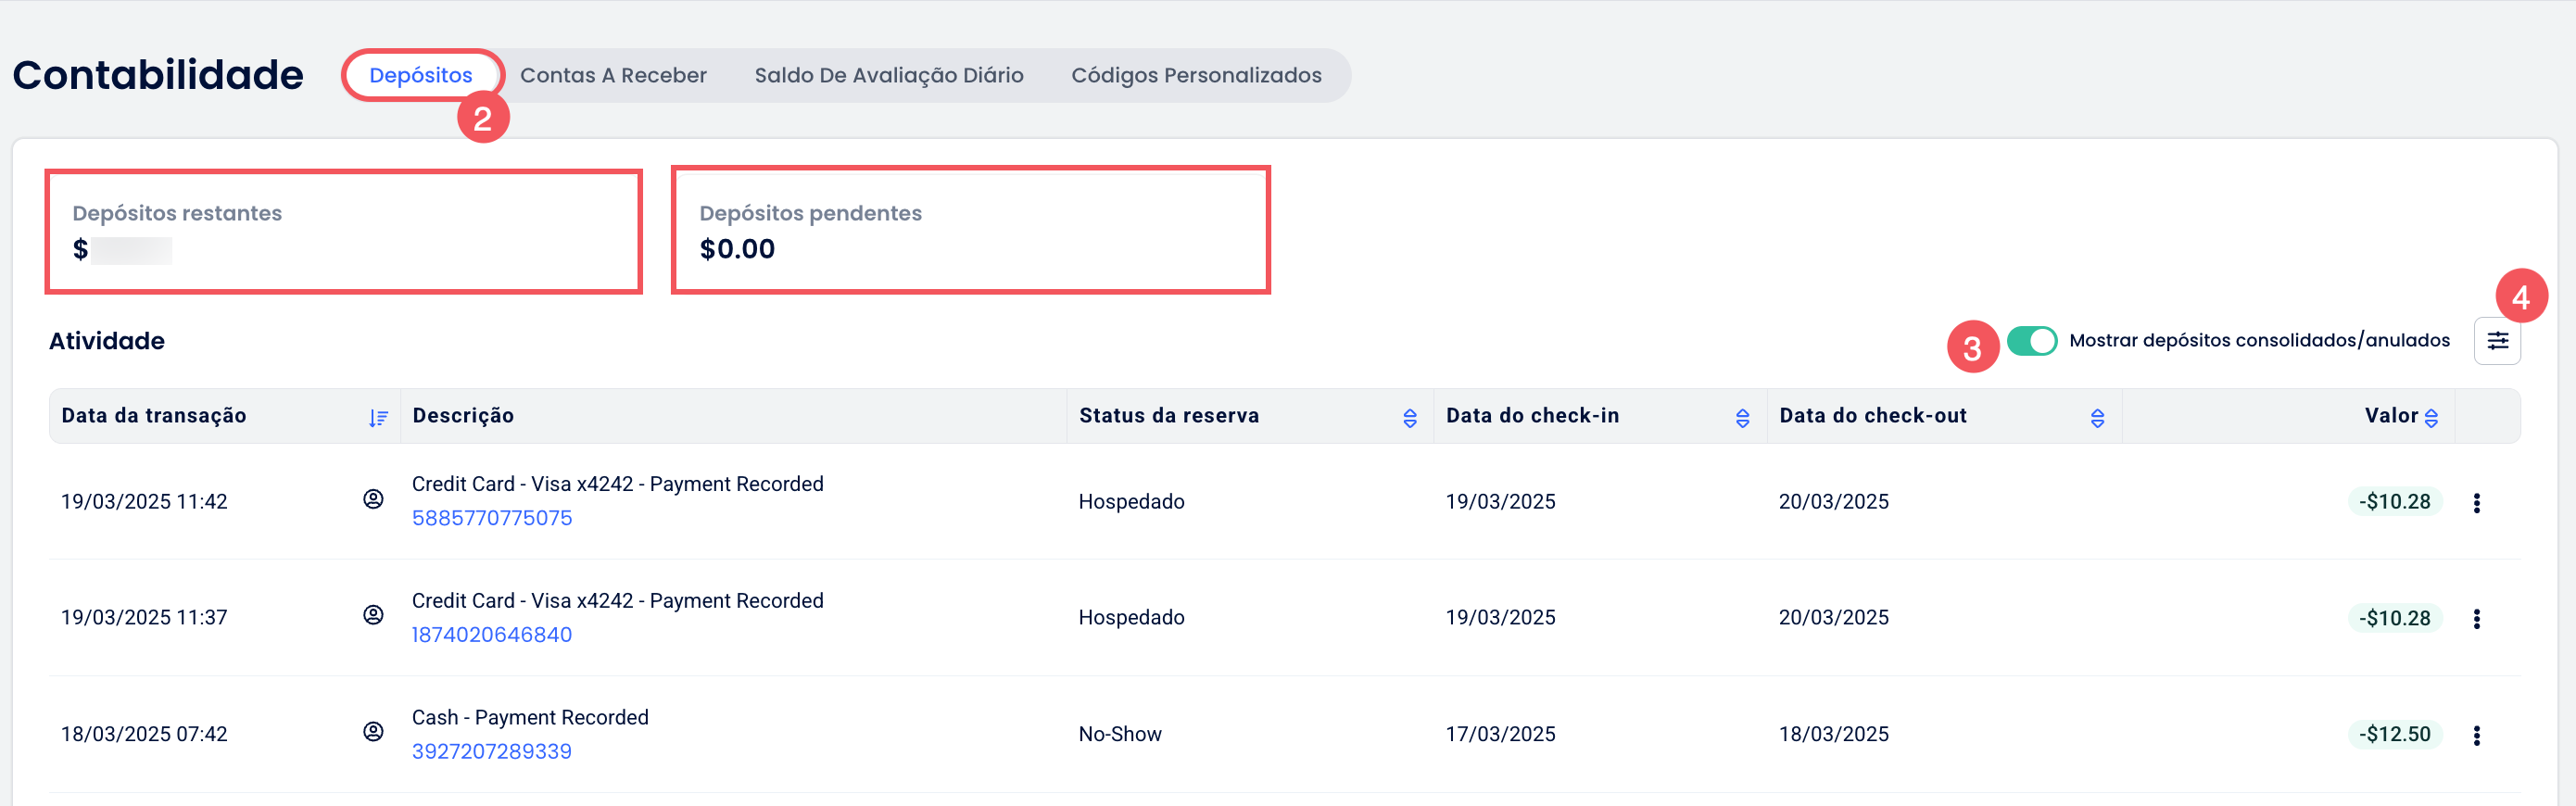Open the Saldo De Avaliação Diário tab
Screen dimensions: 2576x806
[888, 75]
